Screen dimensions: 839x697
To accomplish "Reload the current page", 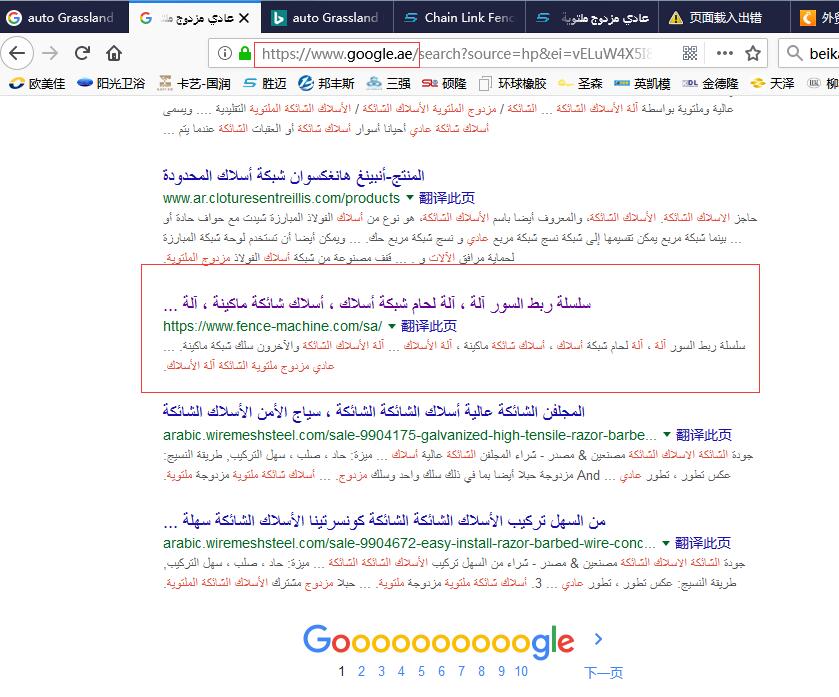I will pyautogui.click(x=82, y=53).
